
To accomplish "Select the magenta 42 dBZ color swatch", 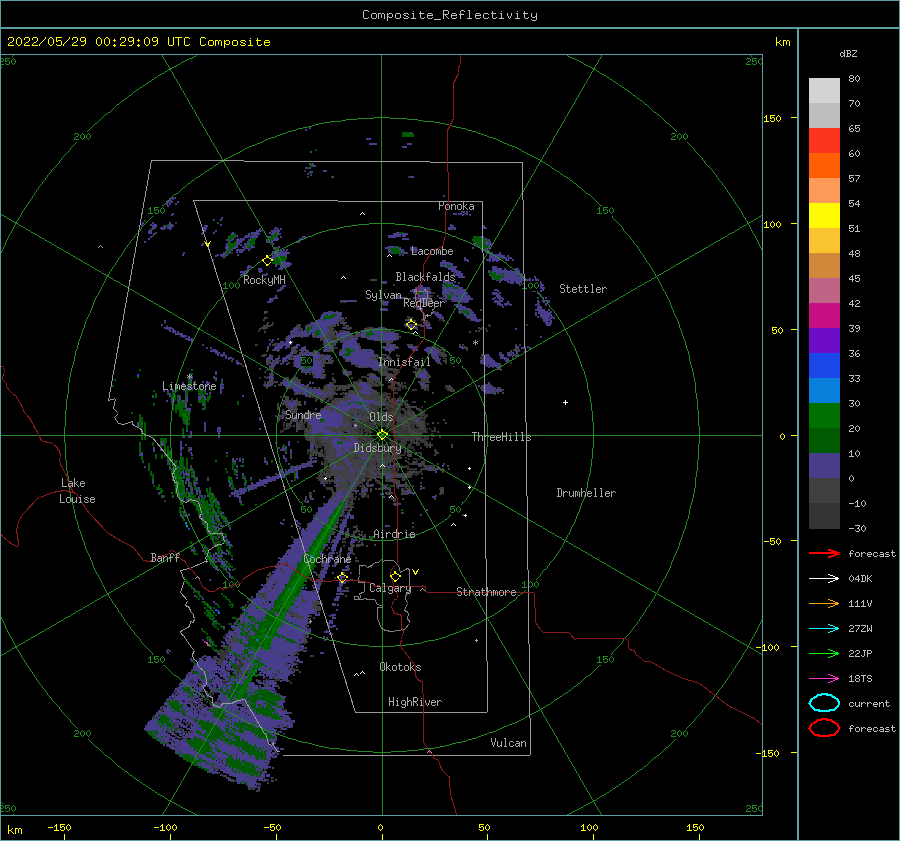I will pos(824,315).
